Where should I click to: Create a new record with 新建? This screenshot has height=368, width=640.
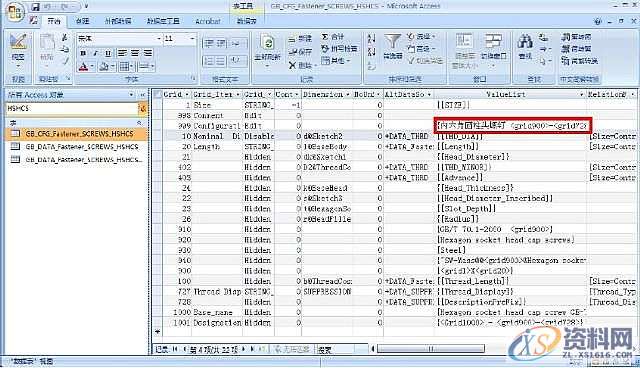pyautogui.click(x=300, y=39)
